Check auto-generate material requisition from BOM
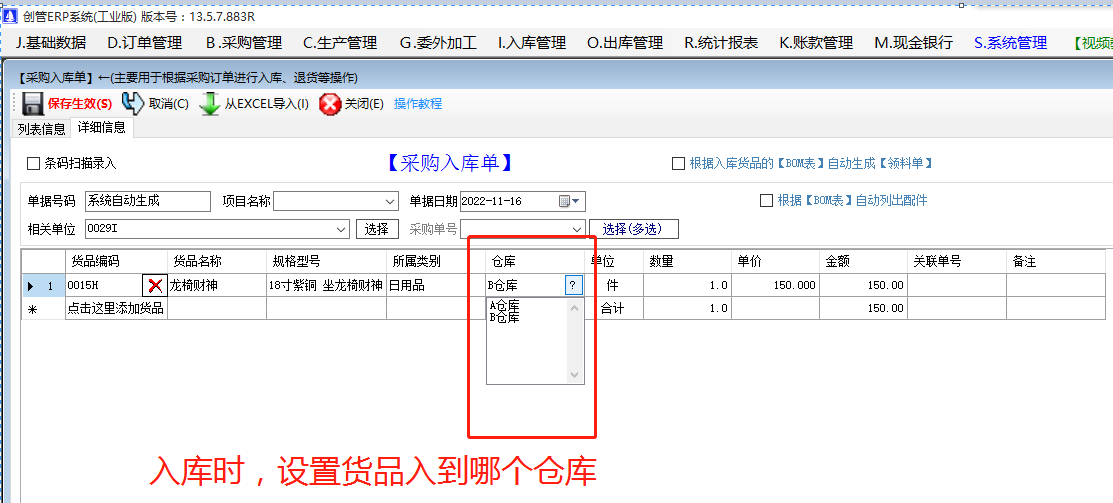 point(679,163)
